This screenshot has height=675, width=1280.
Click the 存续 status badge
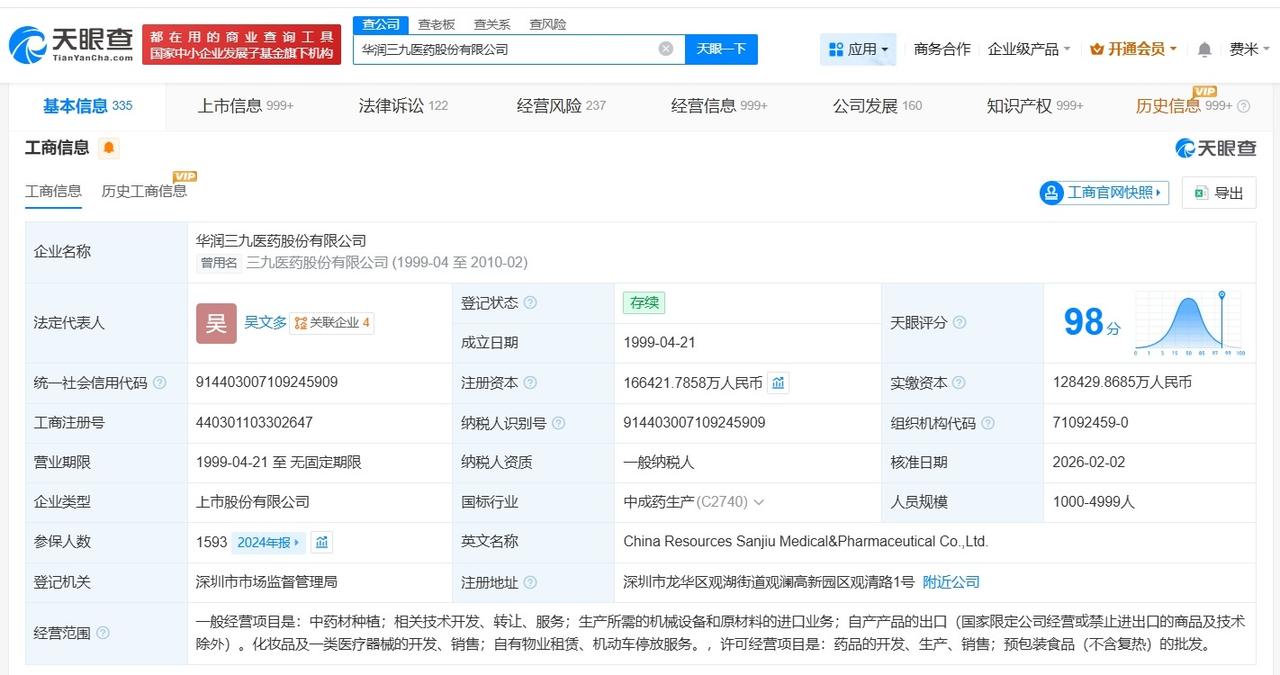click(643, 302)
